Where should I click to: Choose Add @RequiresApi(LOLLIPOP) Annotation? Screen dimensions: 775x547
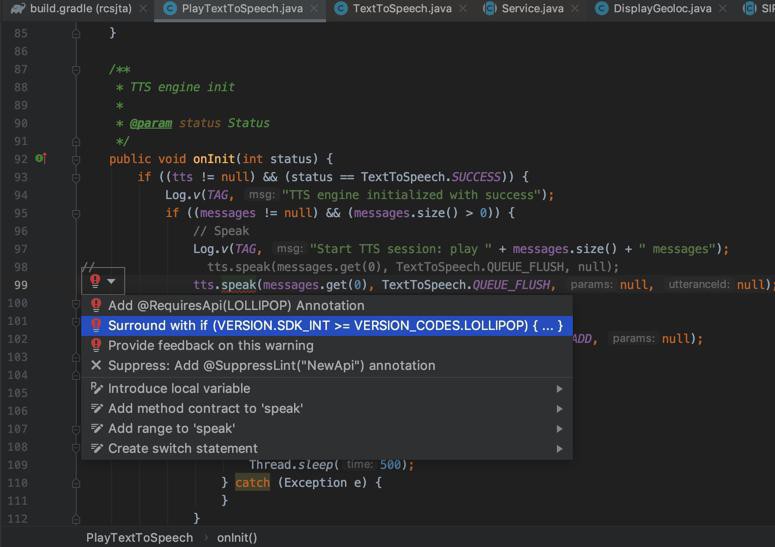(327, 305)
